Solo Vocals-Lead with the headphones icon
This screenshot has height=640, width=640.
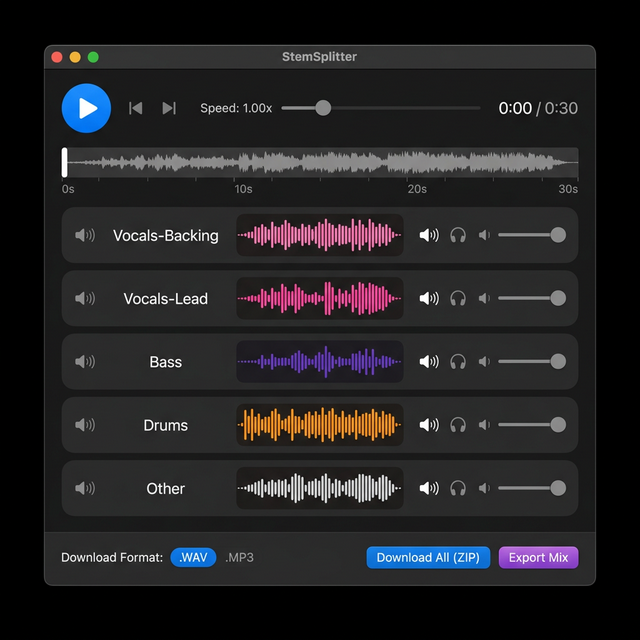458,298
